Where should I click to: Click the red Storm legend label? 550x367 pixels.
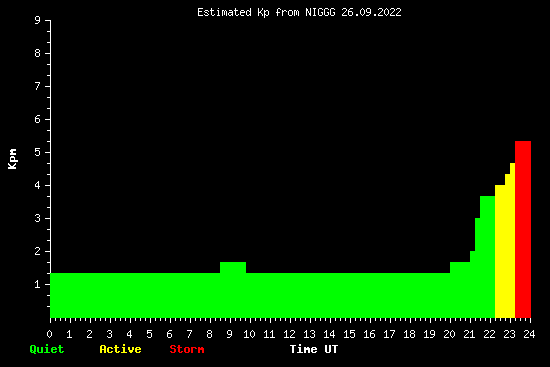tap(187, 349)
